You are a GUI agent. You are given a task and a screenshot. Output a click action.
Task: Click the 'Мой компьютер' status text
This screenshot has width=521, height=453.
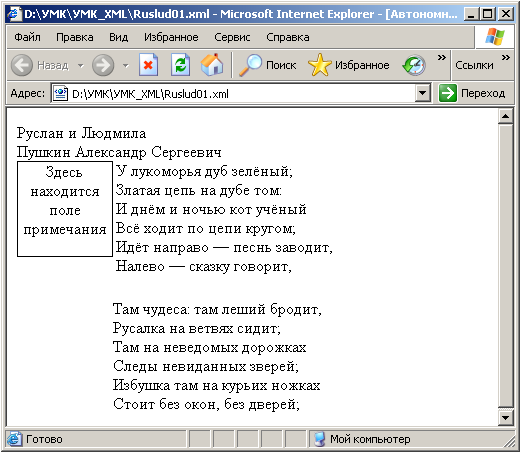[370, 439]
